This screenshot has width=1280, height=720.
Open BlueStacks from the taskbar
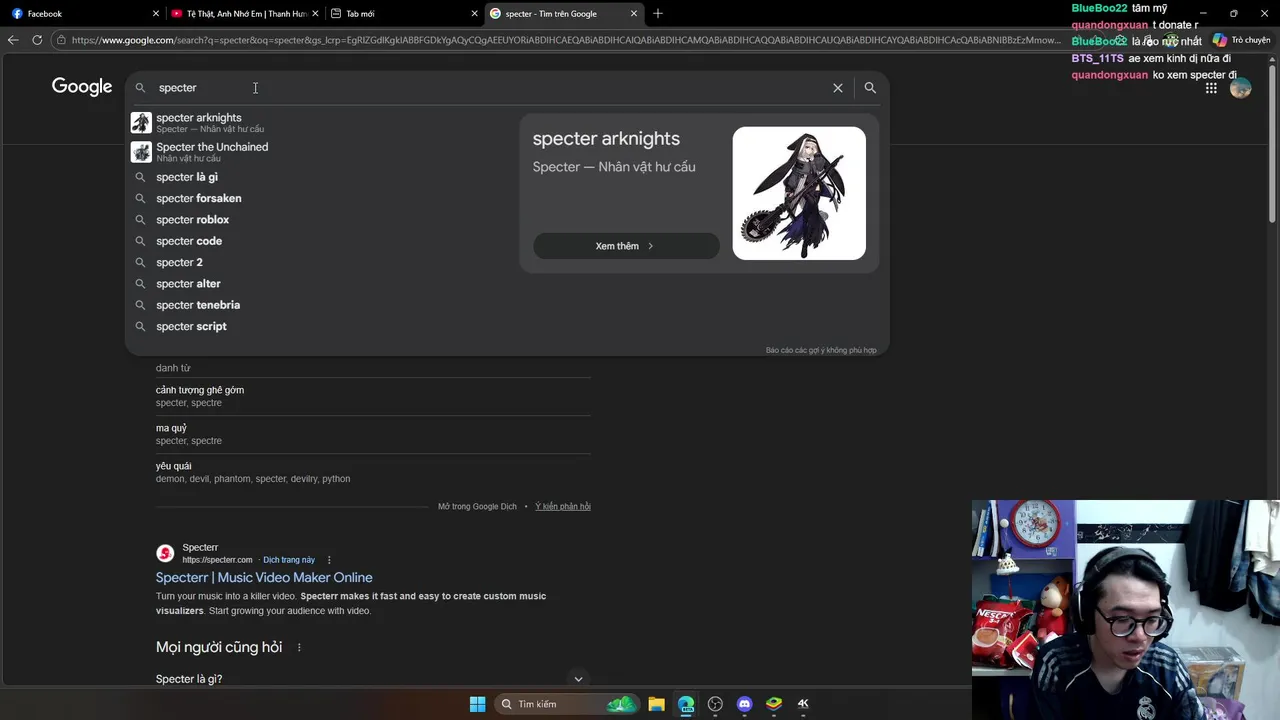[x=774, y=704]
